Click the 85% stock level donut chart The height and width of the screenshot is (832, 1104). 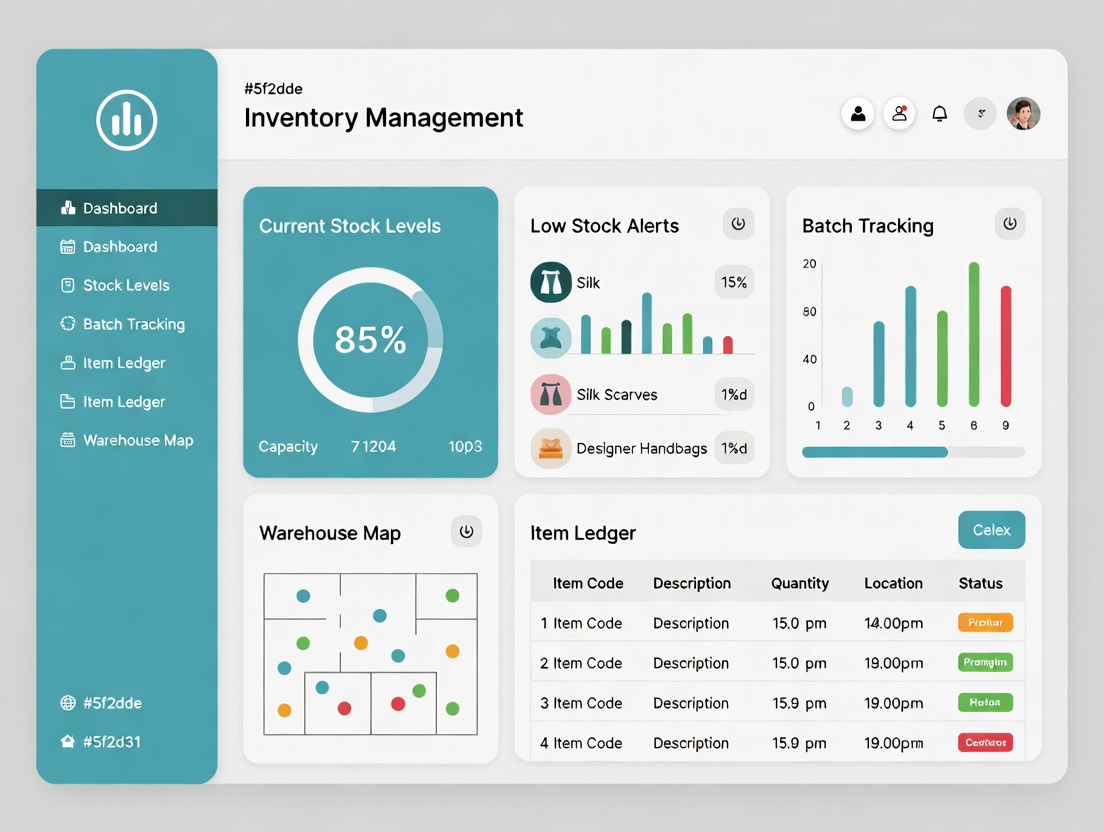(x=370, y=340)
